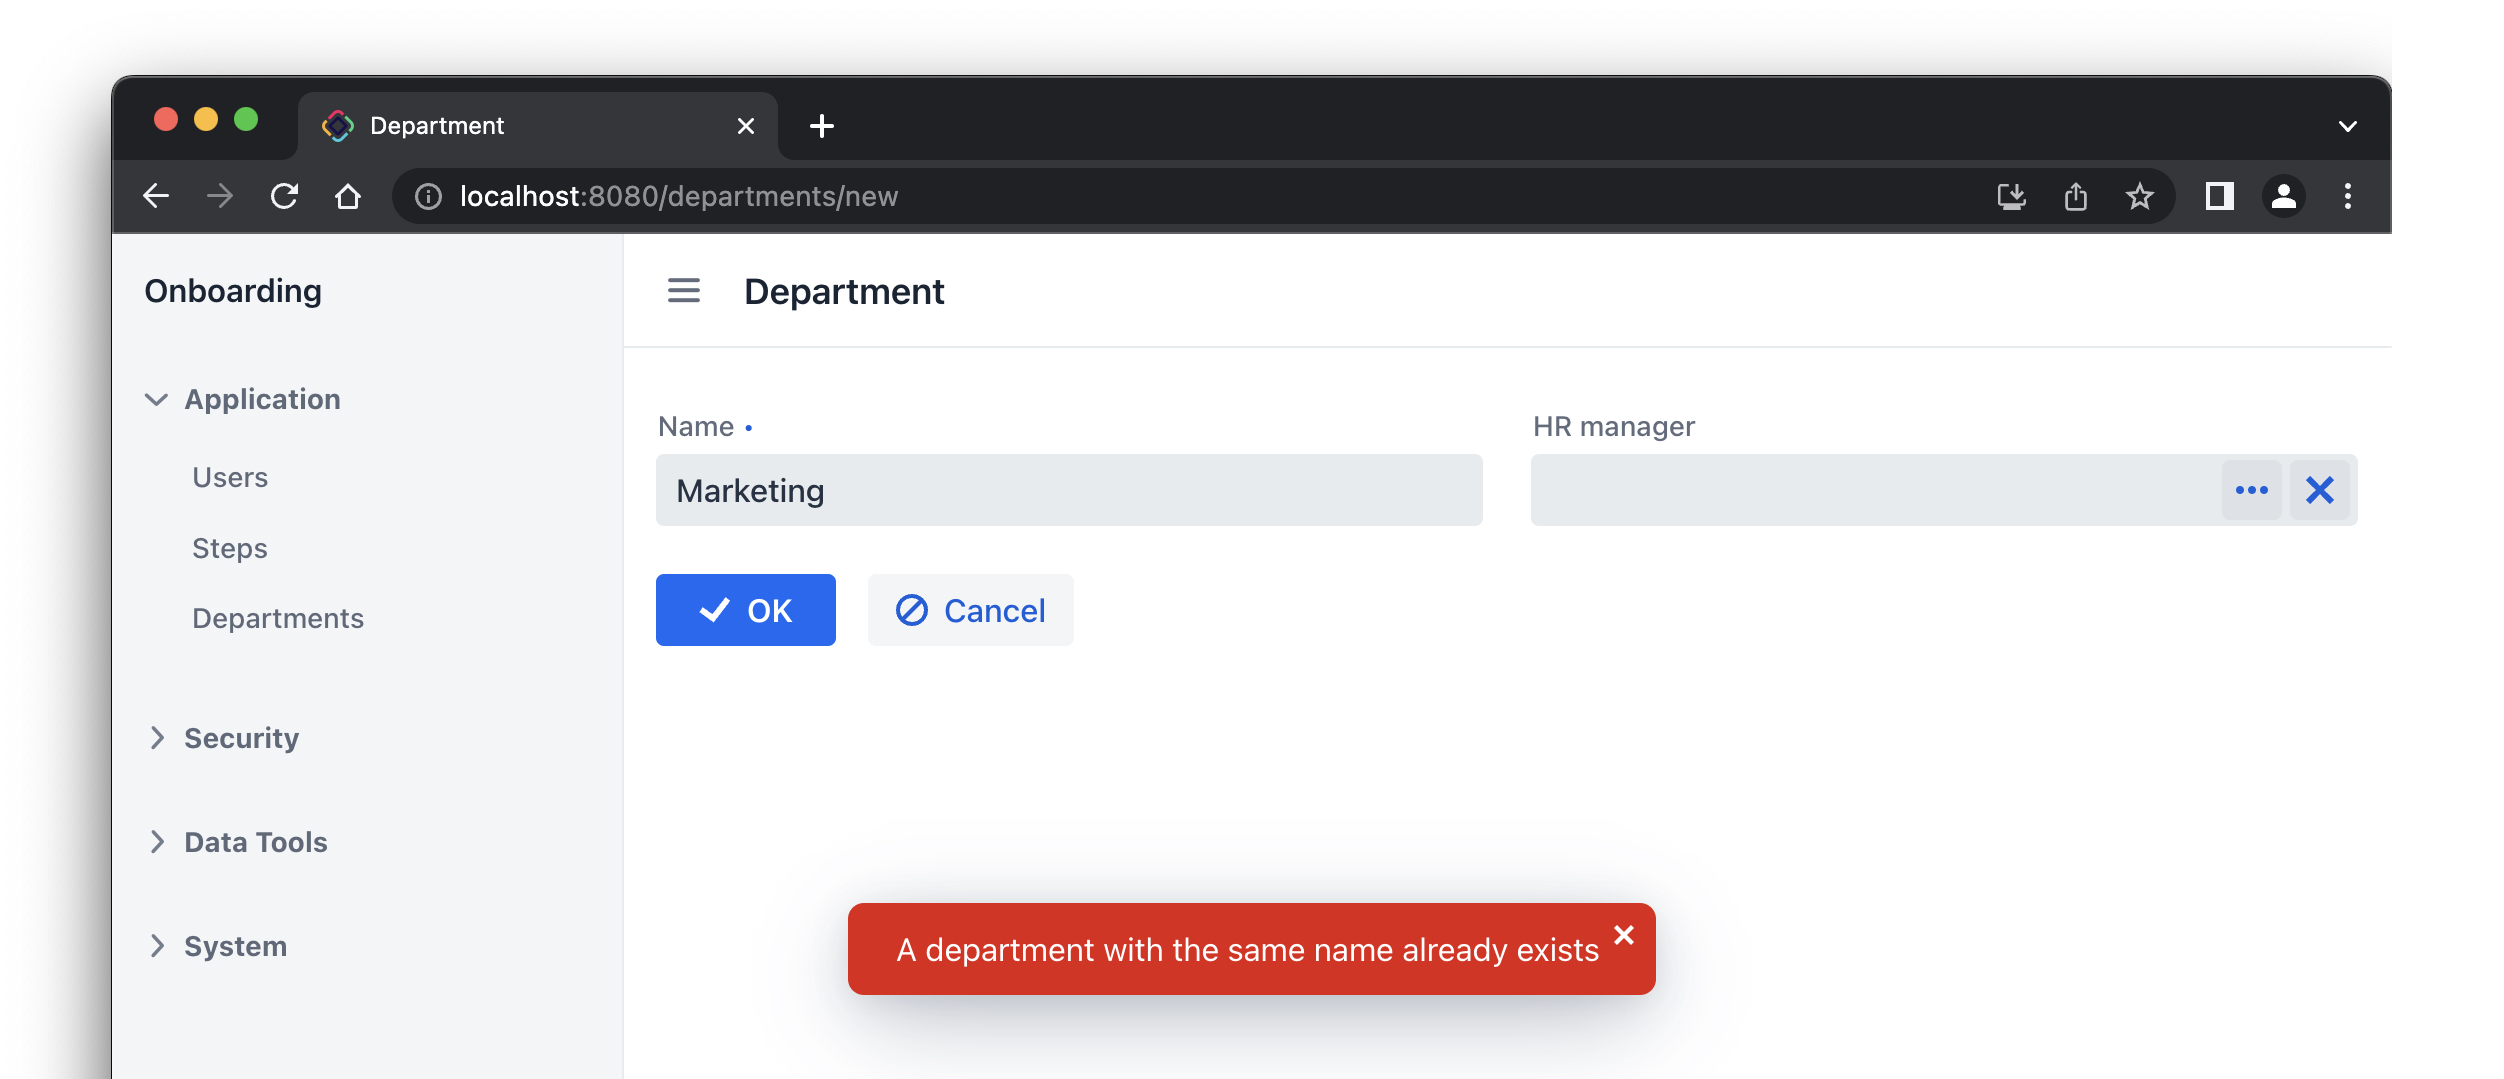Open a new browser tab with the plus
The image size is (2504, 1079).
(822, 124)
